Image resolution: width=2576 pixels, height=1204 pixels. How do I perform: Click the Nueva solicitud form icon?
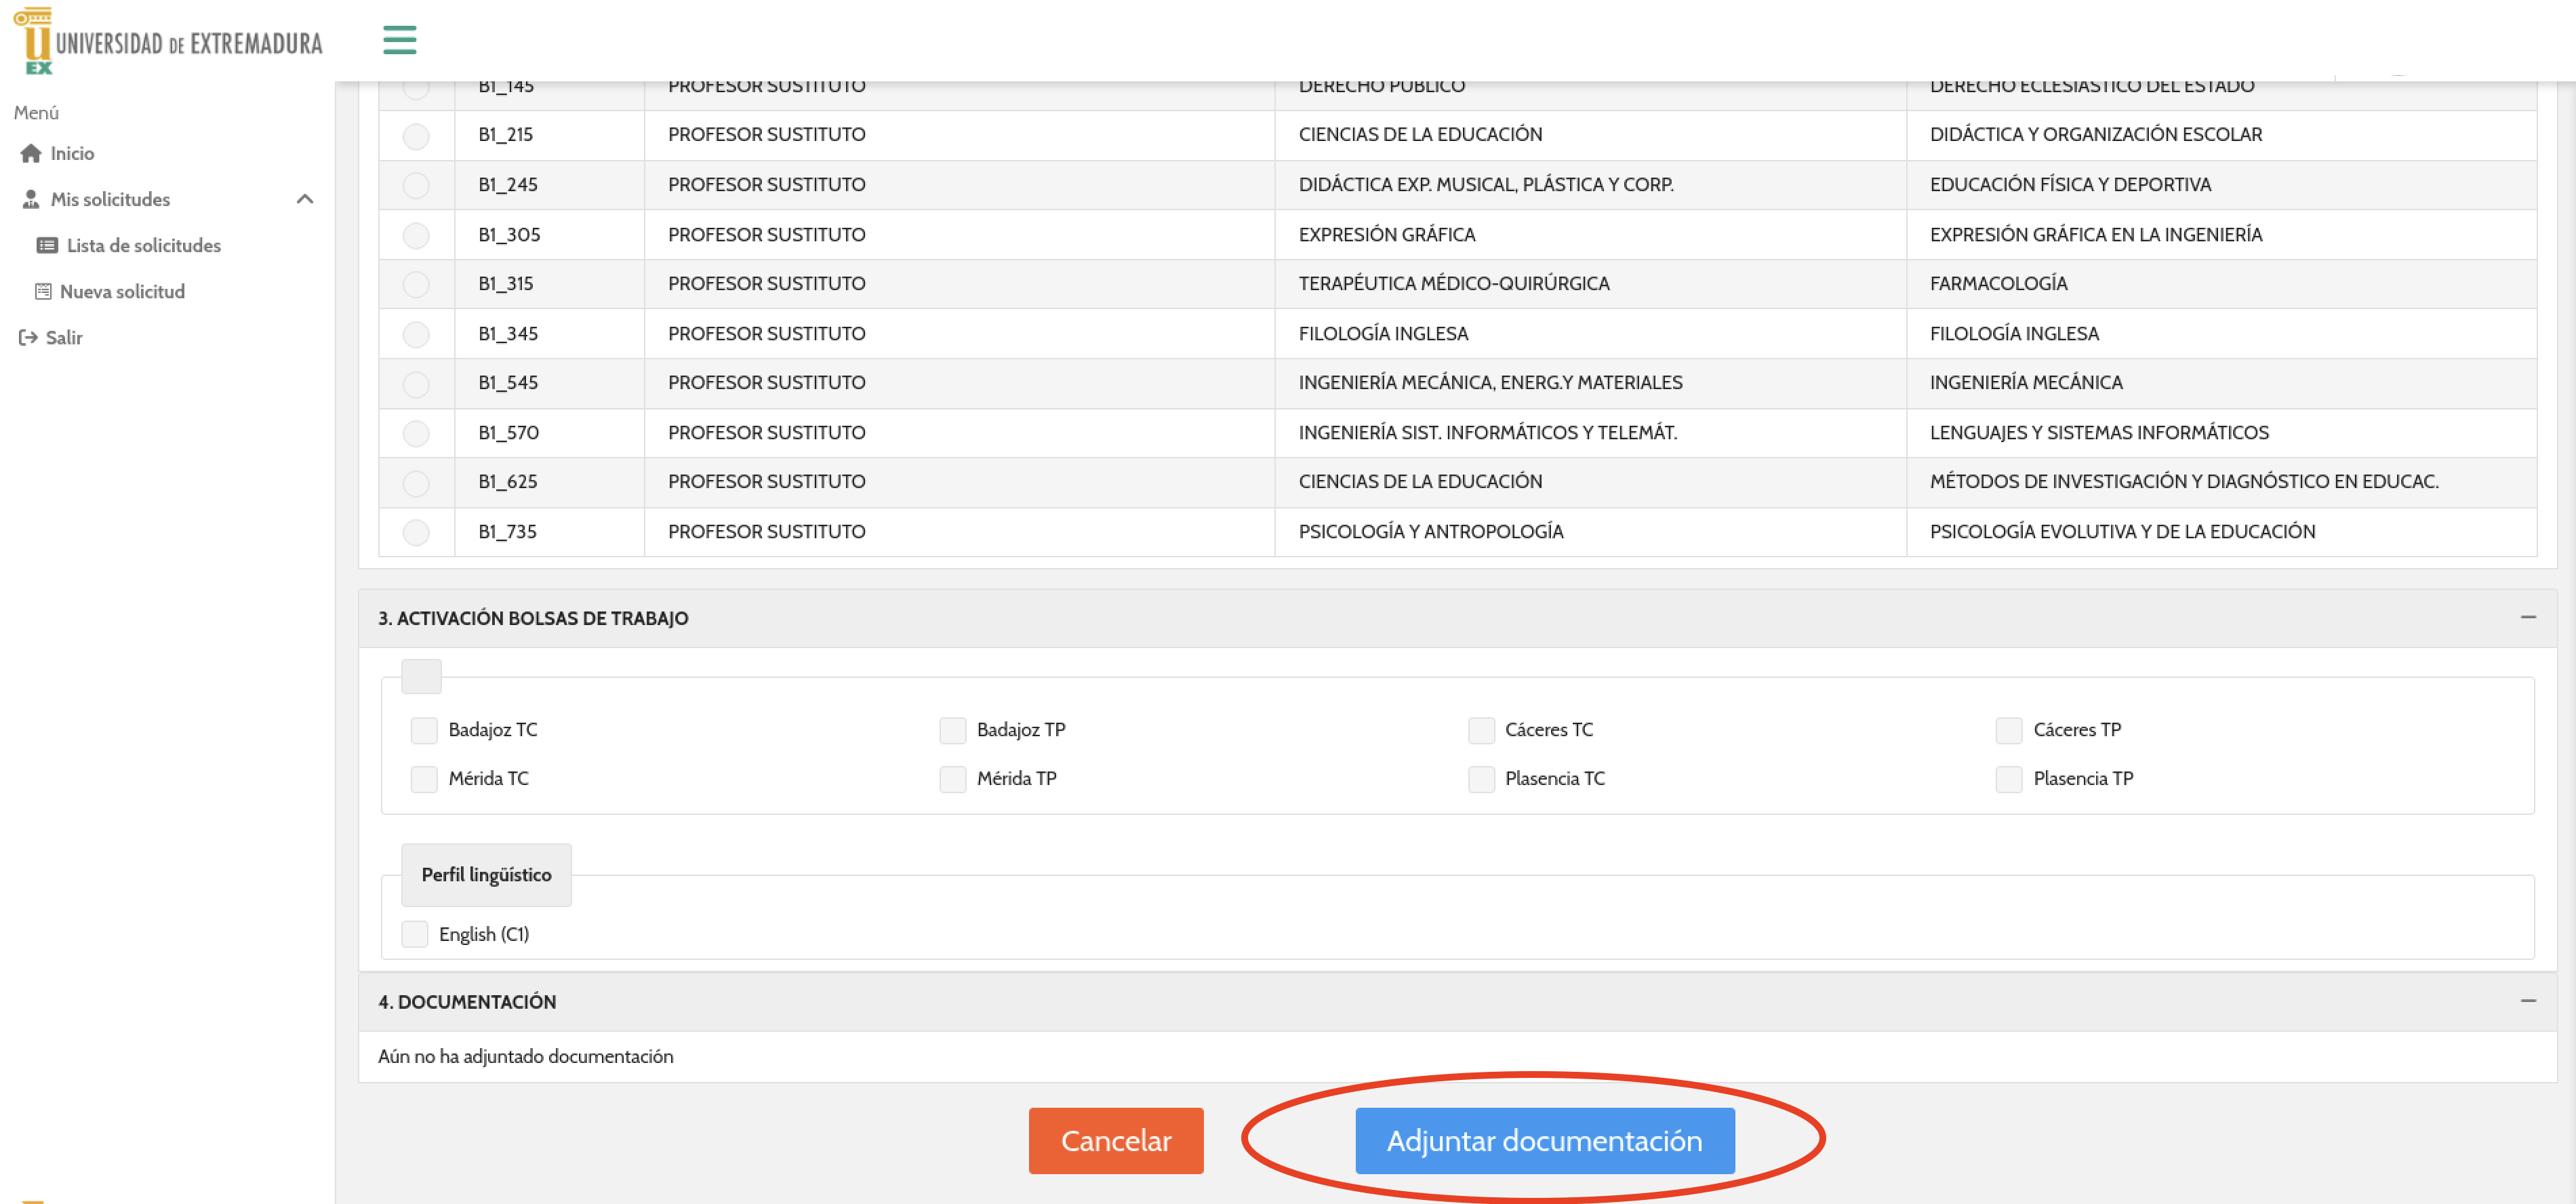43,291
